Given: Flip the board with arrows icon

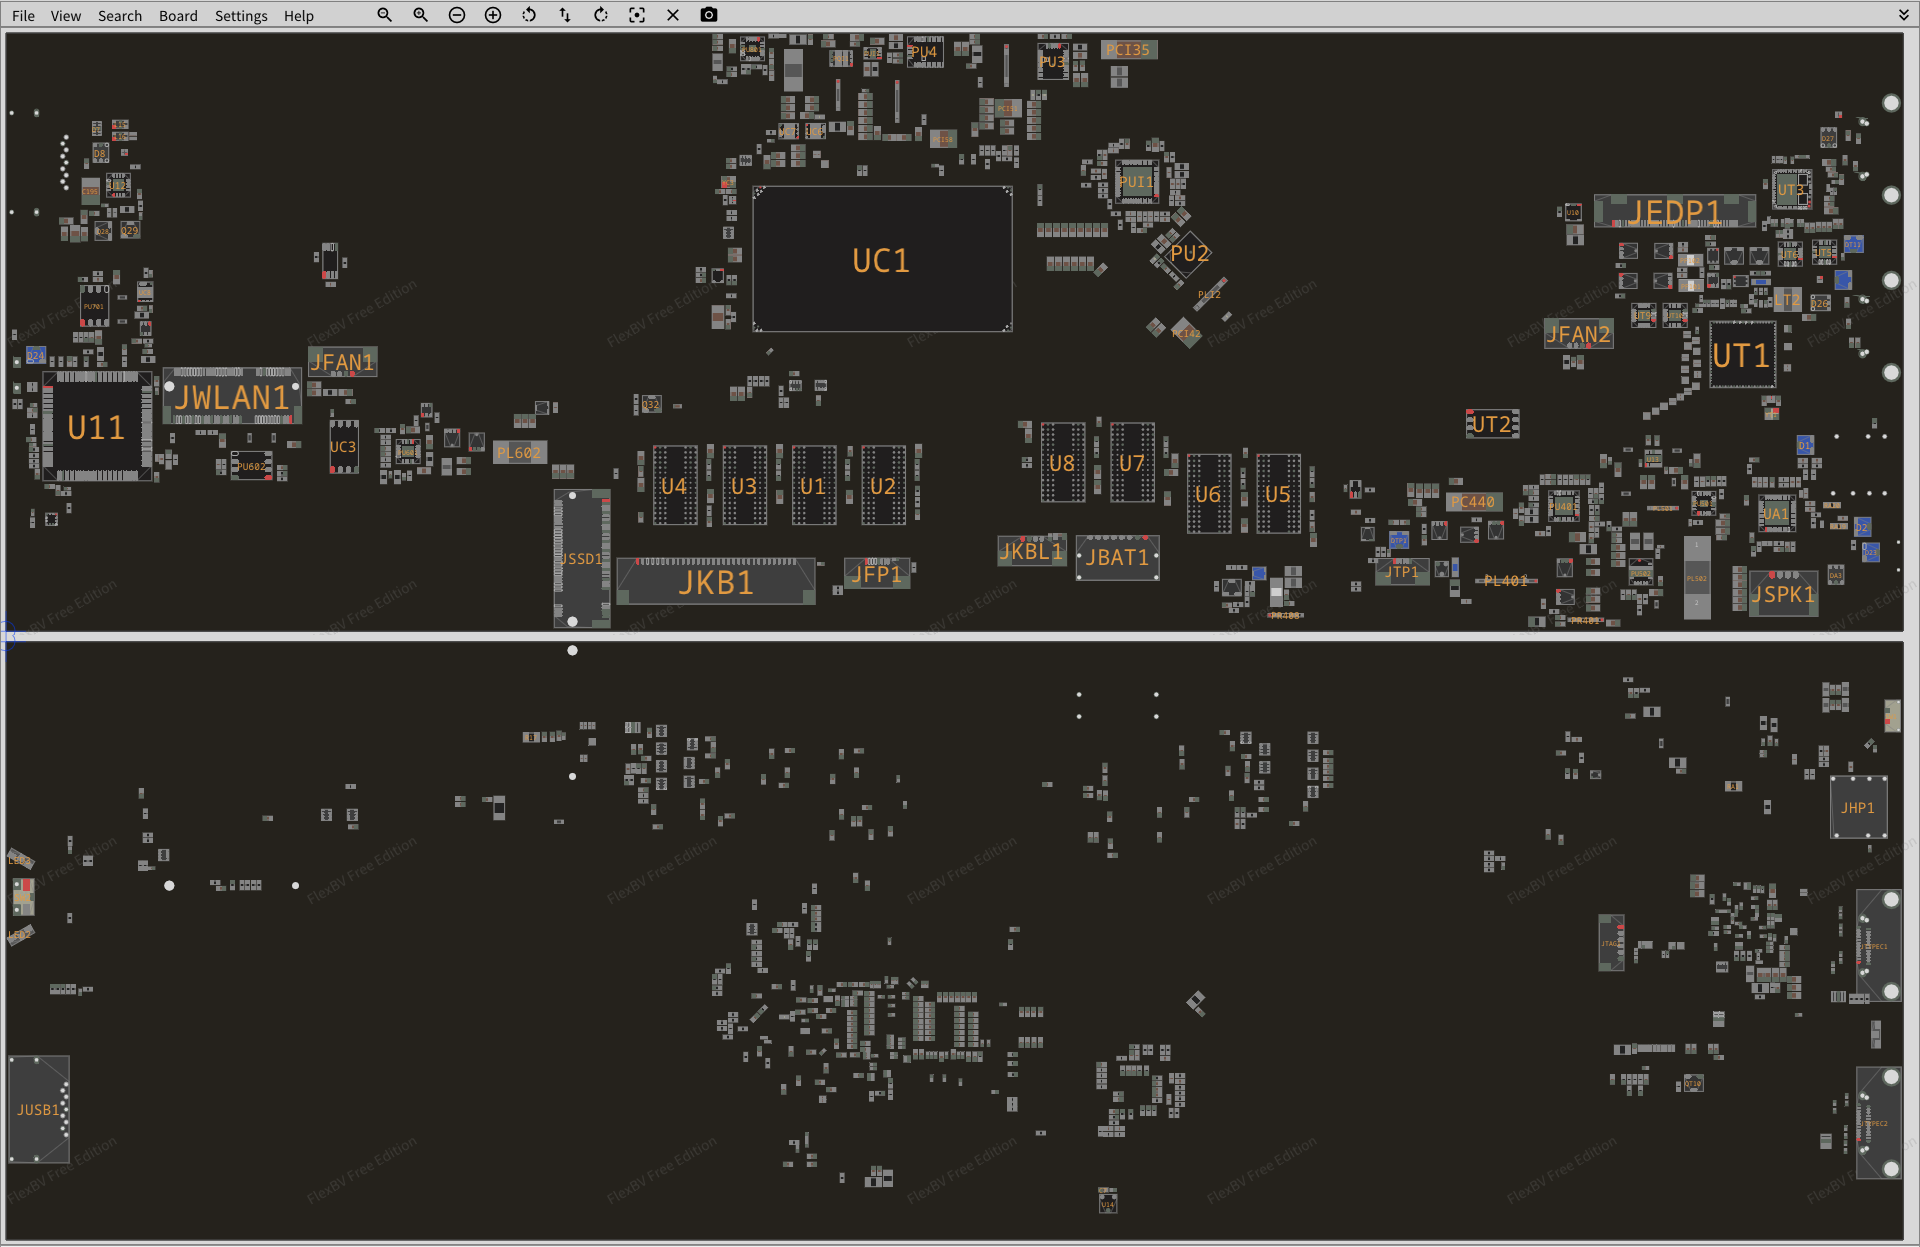Looking at the screenshot, I should tap(565, 15).
